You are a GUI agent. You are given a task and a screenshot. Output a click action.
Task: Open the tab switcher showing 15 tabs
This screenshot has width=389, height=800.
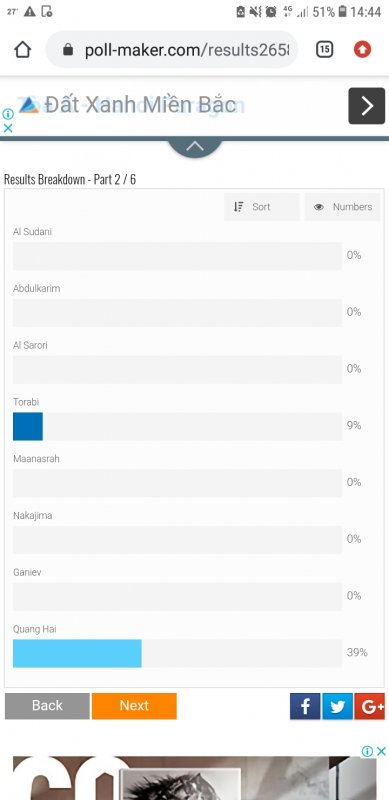point(325,49)
